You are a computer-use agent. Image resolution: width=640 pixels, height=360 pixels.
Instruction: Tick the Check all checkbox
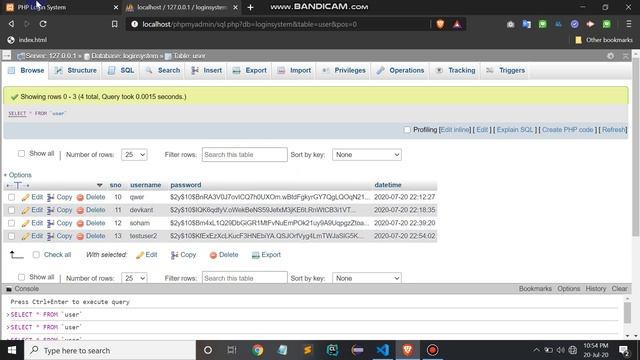36,255
